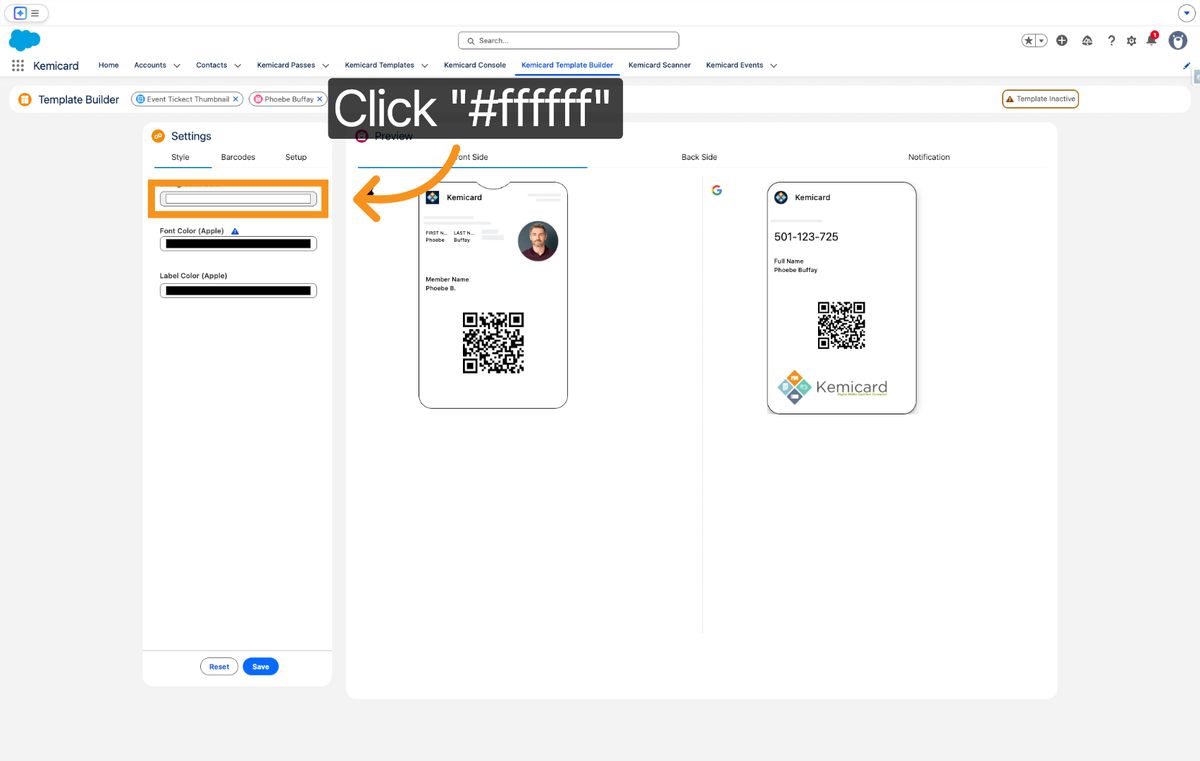
Task: Click the Kemicard logo on Google pass
Action: pos(781,197)
